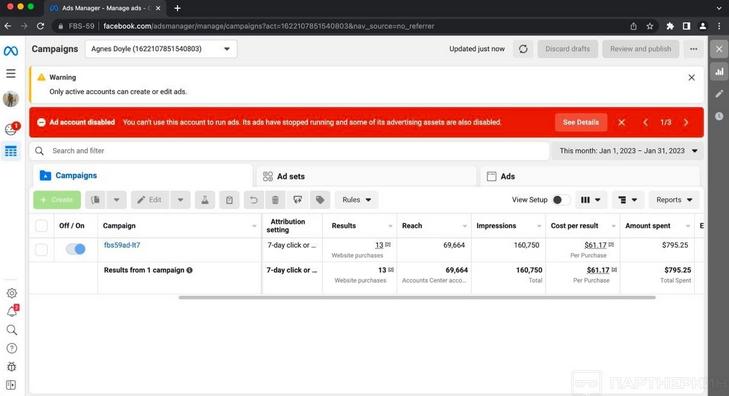Click the $61.17 cost per result value

[596, 245]
